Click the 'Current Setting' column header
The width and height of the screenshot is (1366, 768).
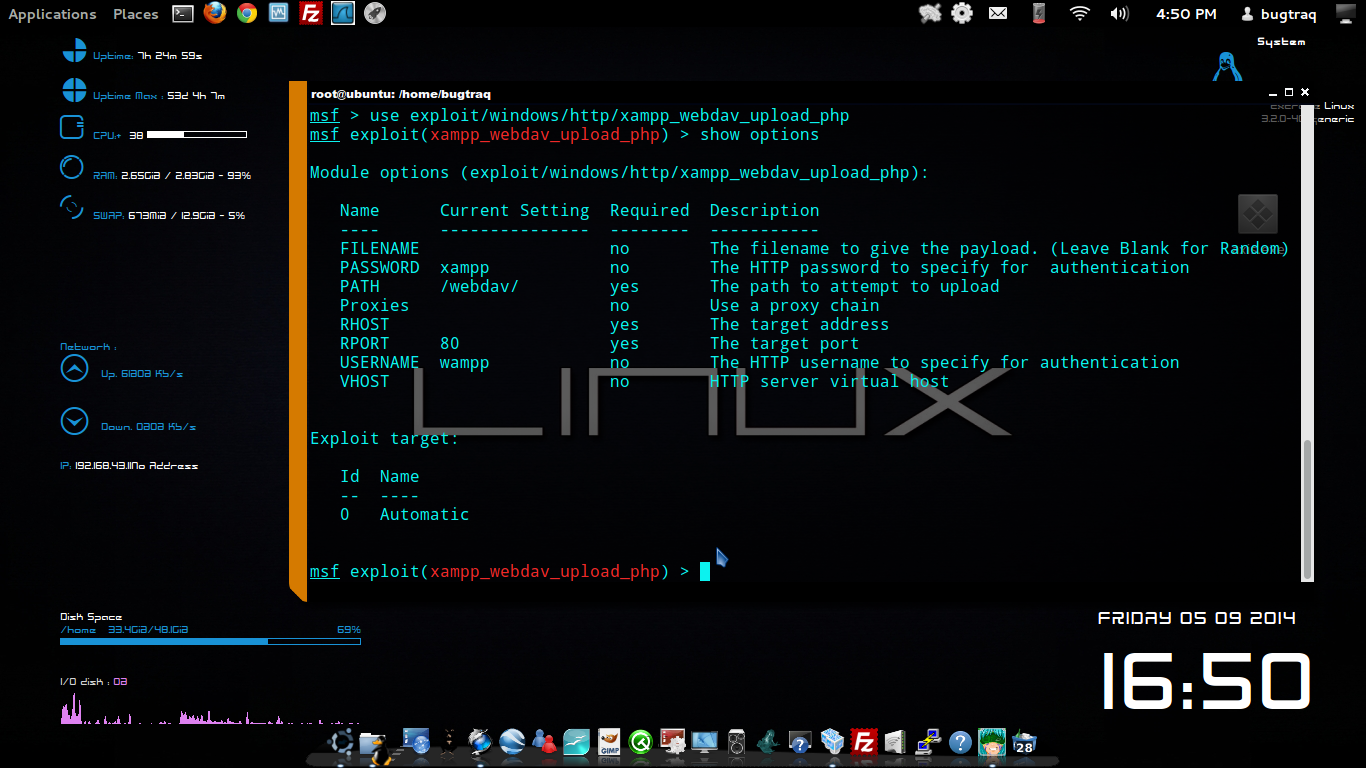(515, 210)
